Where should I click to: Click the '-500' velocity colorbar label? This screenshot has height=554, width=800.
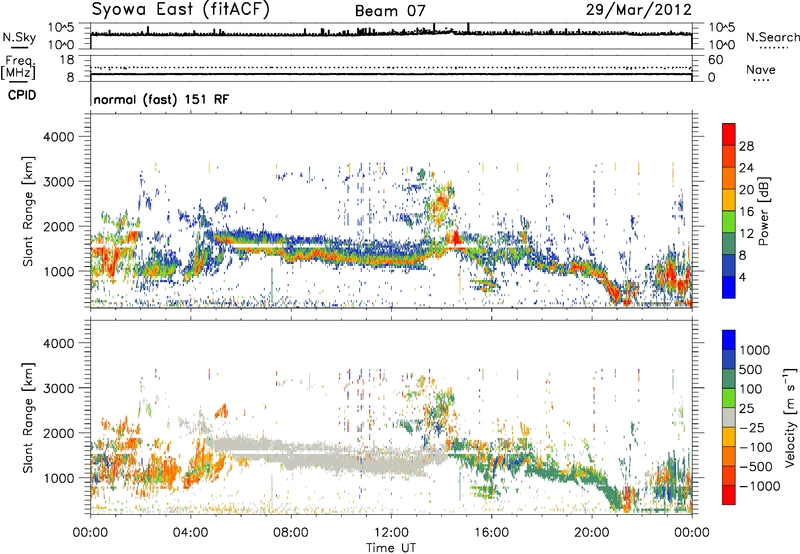pyautogui.click(x=756, y=466)
